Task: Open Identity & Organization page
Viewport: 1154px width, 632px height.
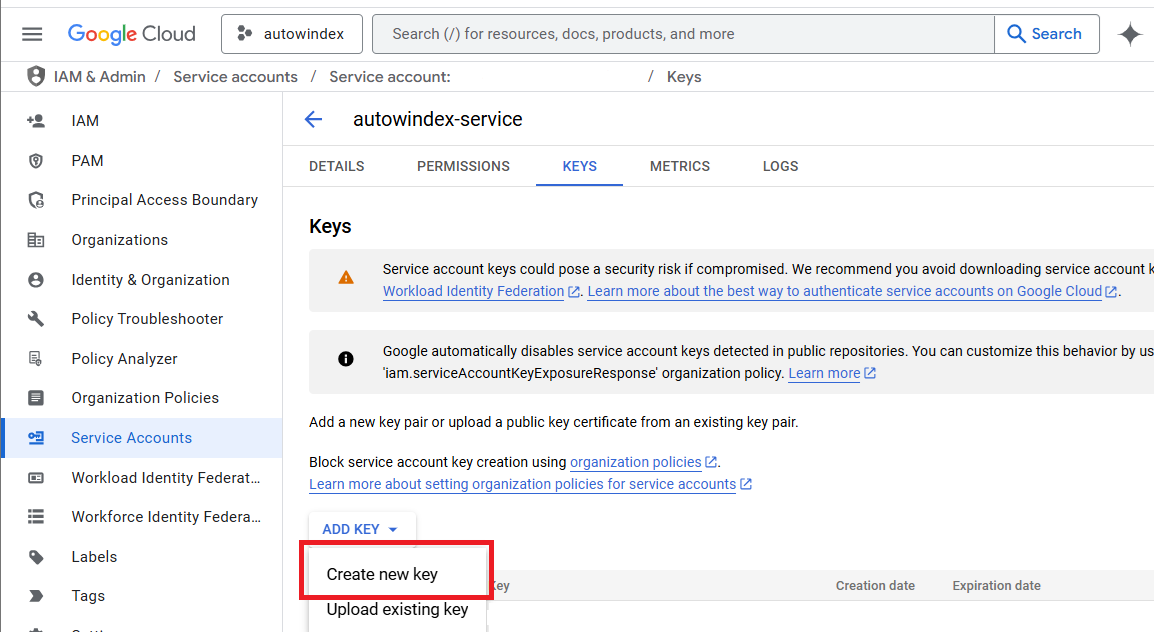Action: (150, 280)
